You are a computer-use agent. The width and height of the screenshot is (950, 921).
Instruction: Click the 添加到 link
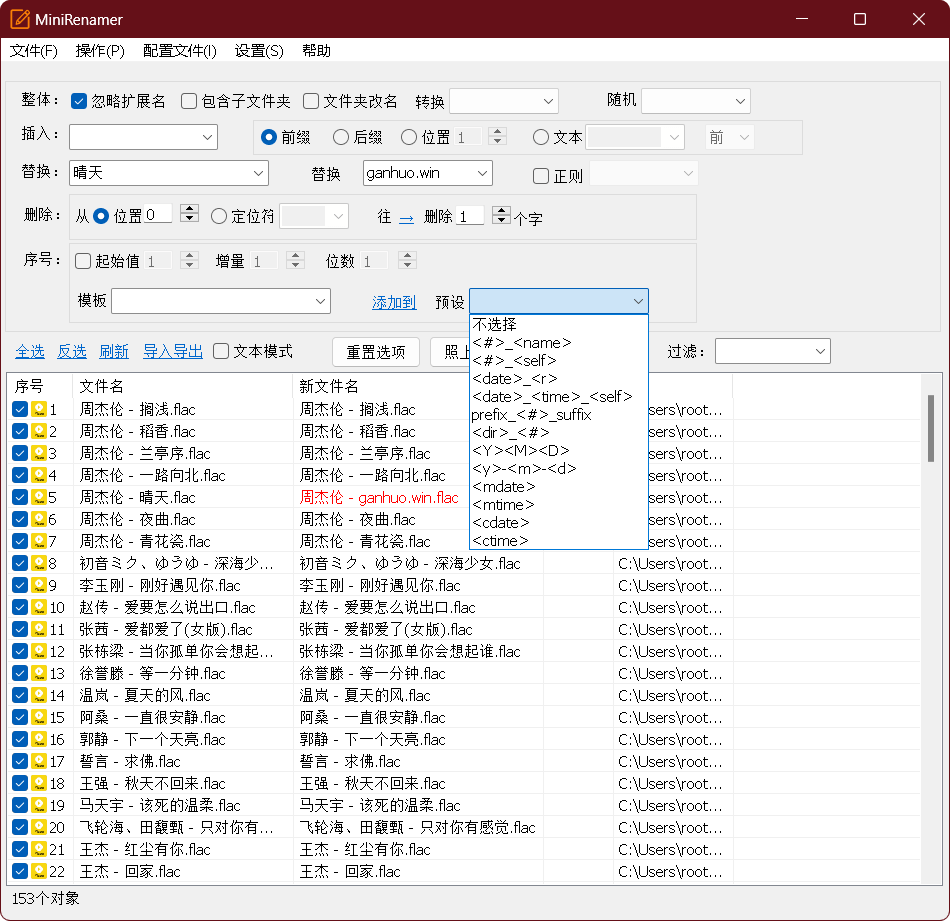pos(394,302)
